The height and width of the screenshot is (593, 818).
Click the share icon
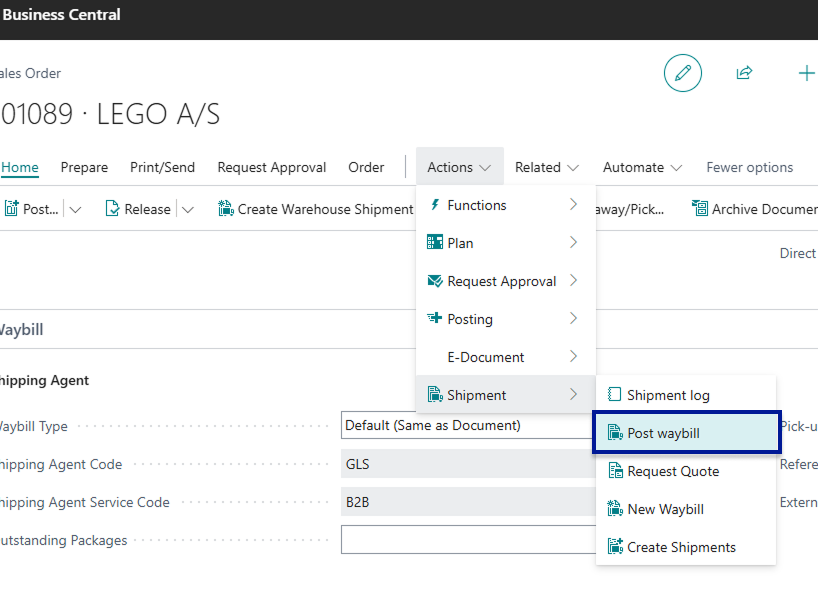tap(744, 72)
